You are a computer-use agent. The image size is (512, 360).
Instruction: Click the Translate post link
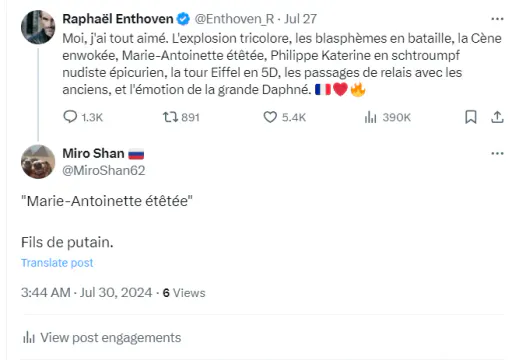click(57, 263)
